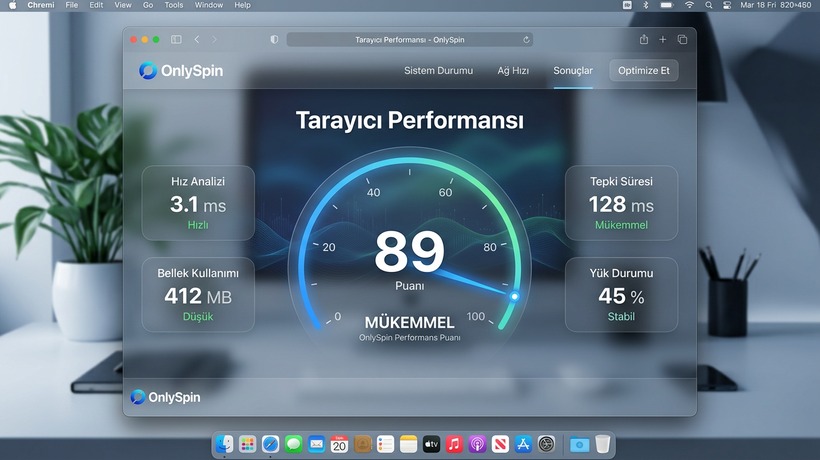820x460 pixels.
Task: Open Music from the dock
Action: point(454,444)
